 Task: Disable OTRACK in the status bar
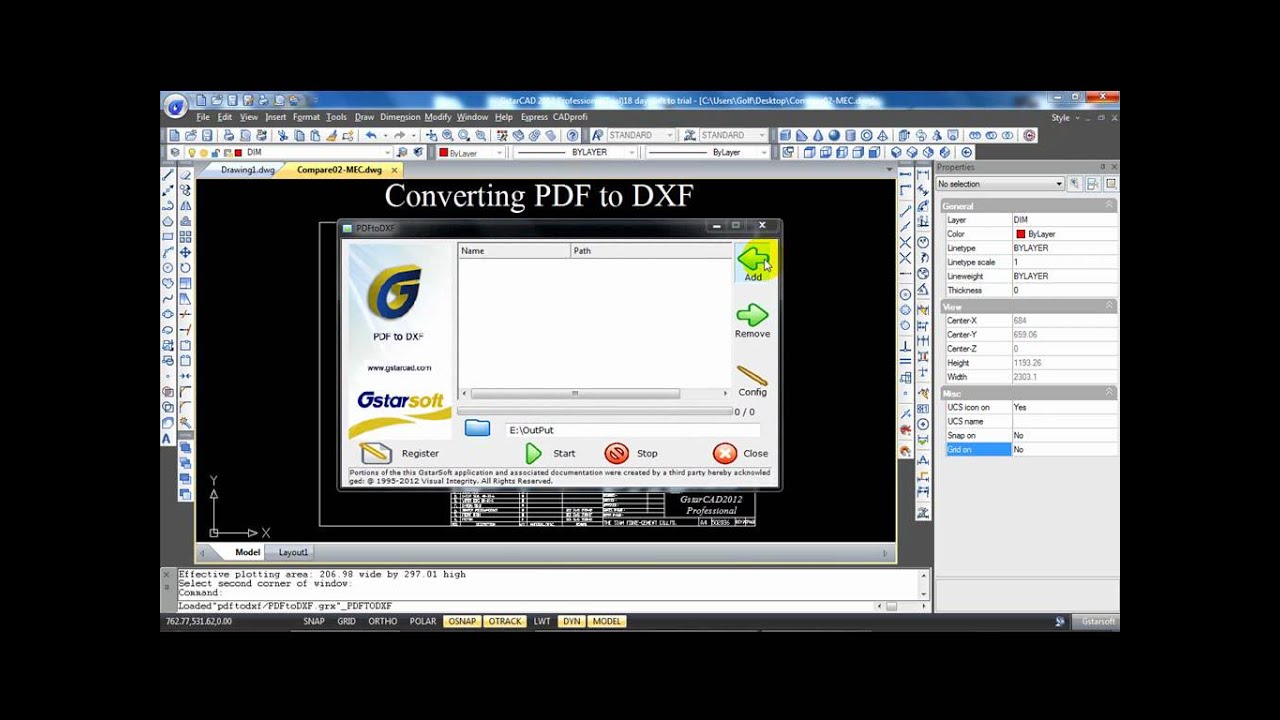click(505, 621)
